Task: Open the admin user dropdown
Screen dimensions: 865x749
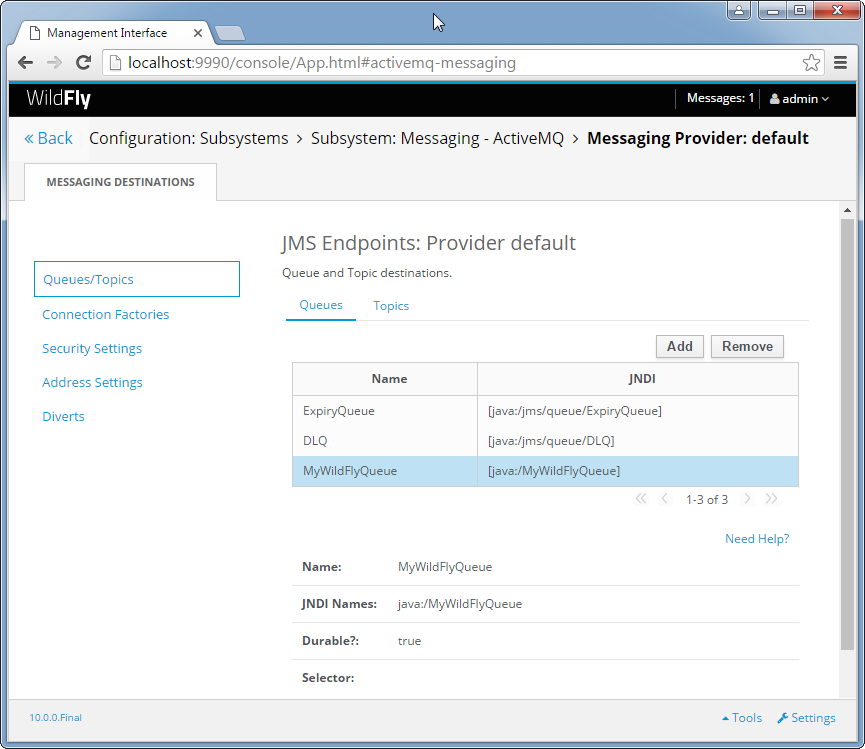Action: click(x=799, y=99)
